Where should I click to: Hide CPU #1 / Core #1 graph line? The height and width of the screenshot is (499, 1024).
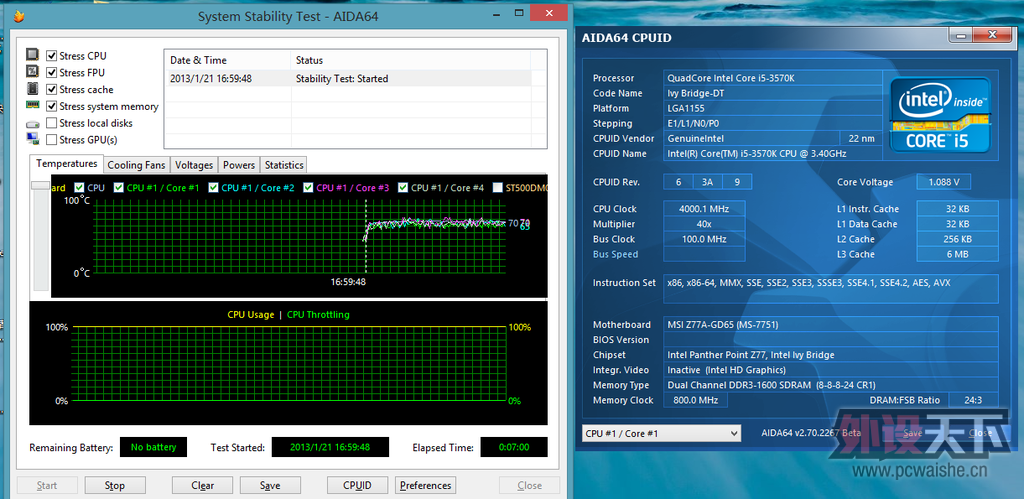click(x=118, y=187)
